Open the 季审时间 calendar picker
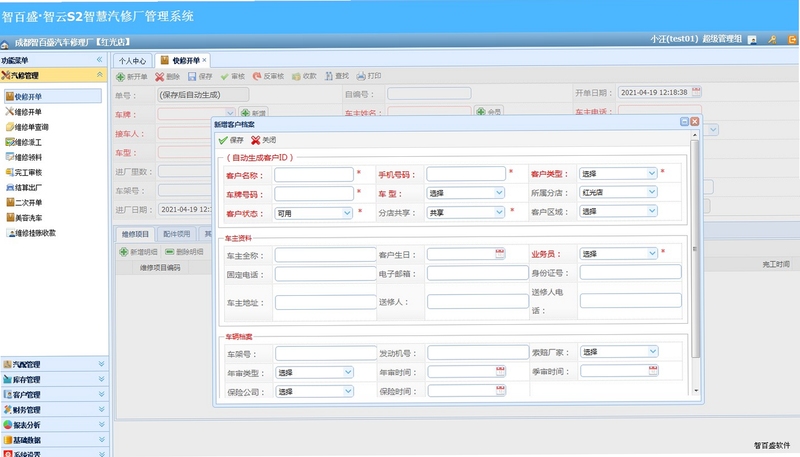The height and width of the screenshot is (457, 800). (653, 370)
